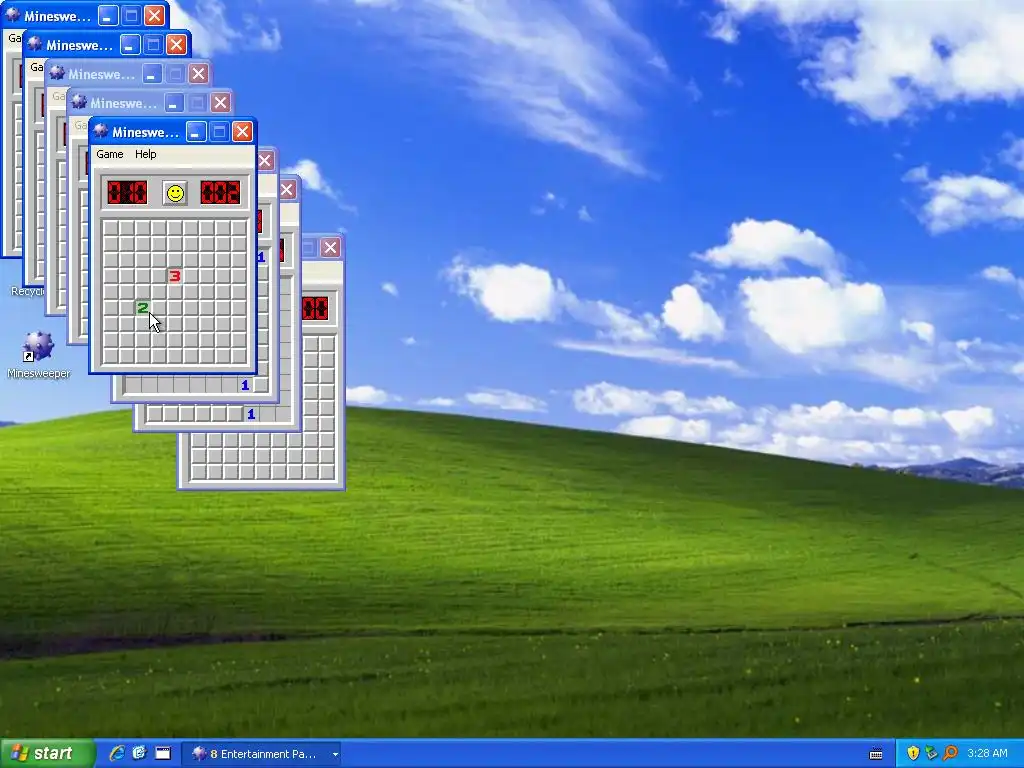Close the third Minesweeper window from the top-left
Screen dimensions: 1024x768
pos(199,74)
